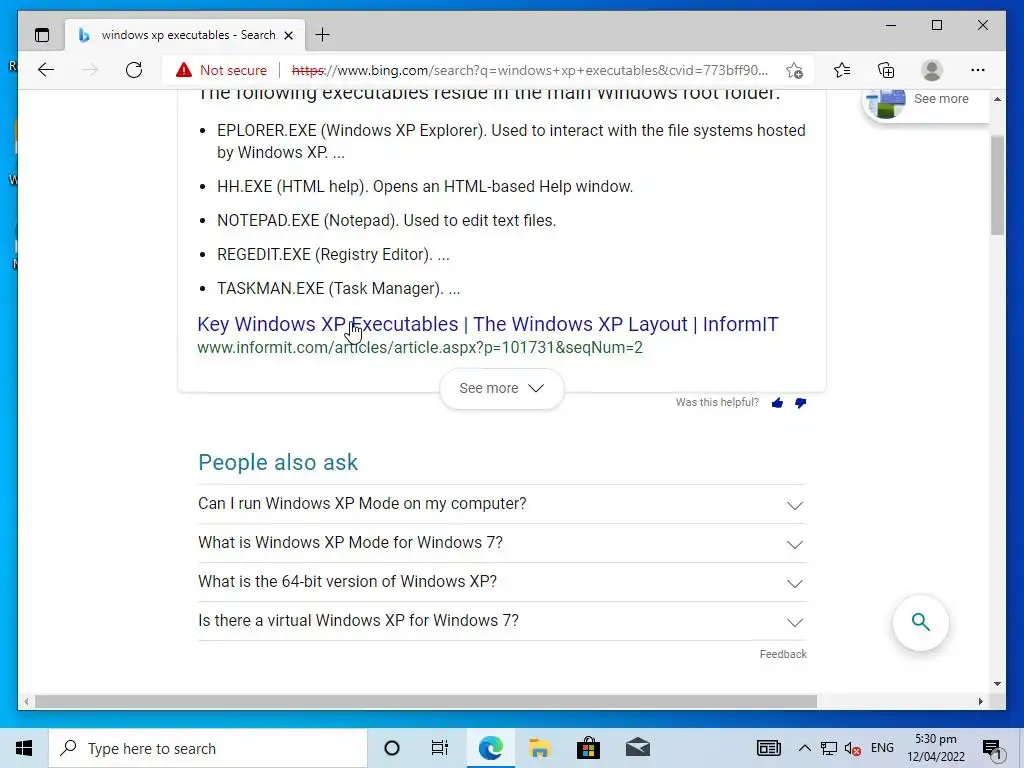Expand Can I run Windows XP Mode question

click(x=502, y=504)
